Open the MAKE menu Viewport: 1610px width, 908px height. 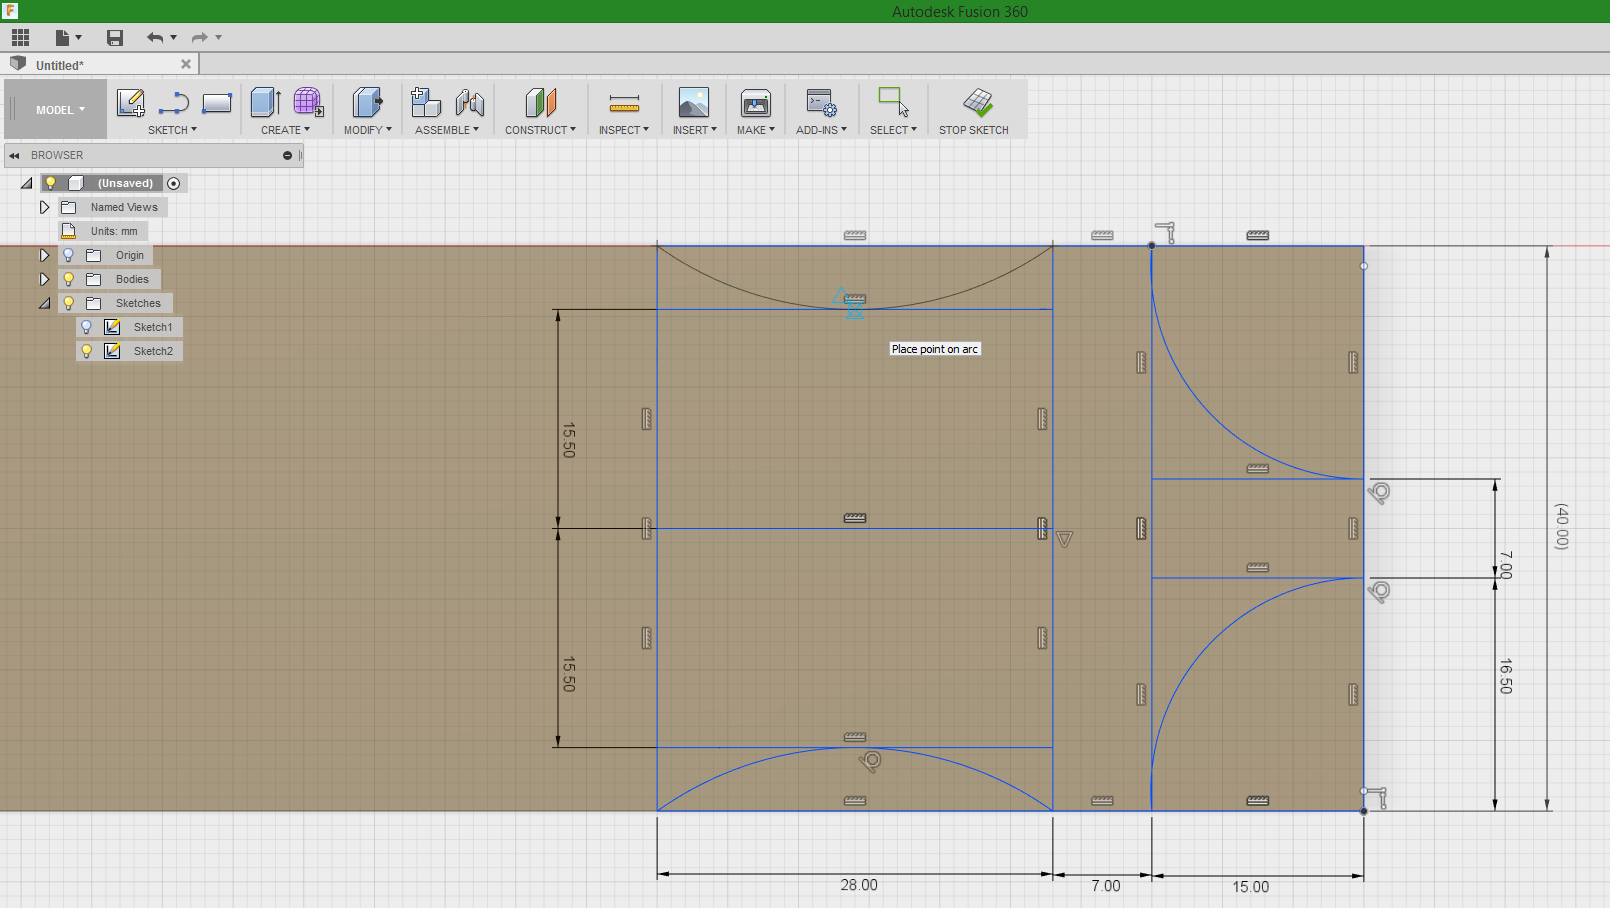(756, 130)
